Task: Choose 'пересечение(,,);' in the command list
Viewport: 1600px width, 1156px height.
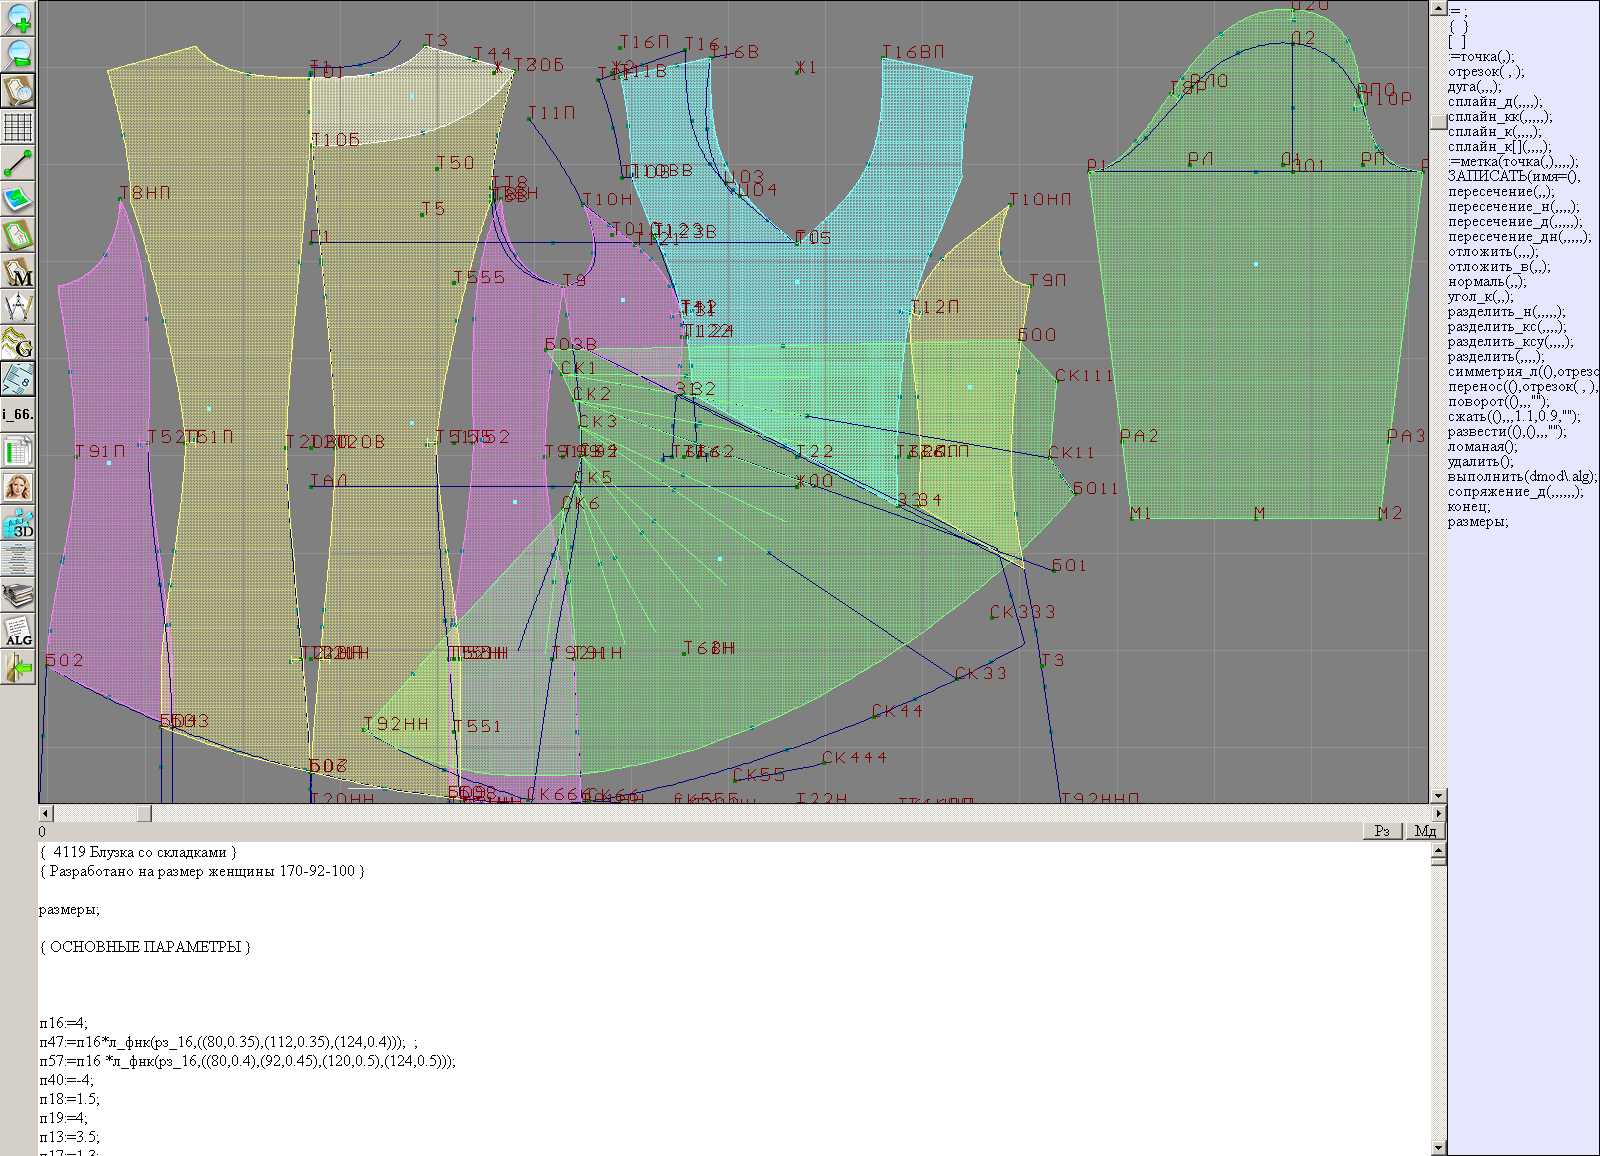Action: [1501, 192]
